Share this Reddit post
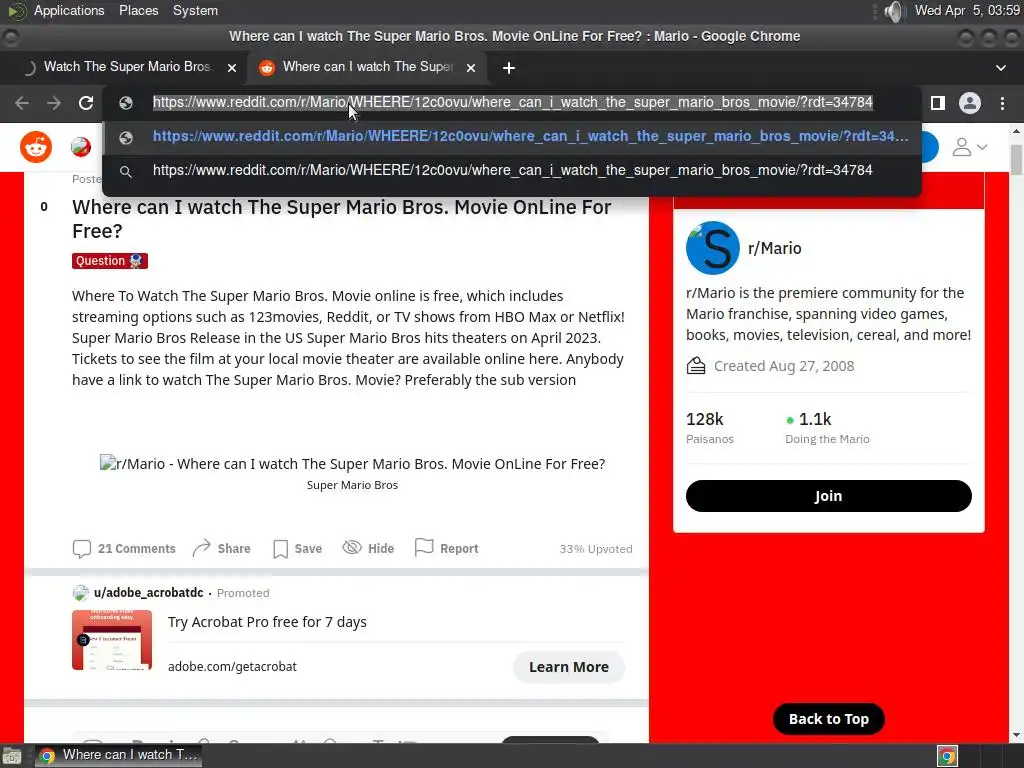Viewport: 1024px width, 768px height. (221, 549)
